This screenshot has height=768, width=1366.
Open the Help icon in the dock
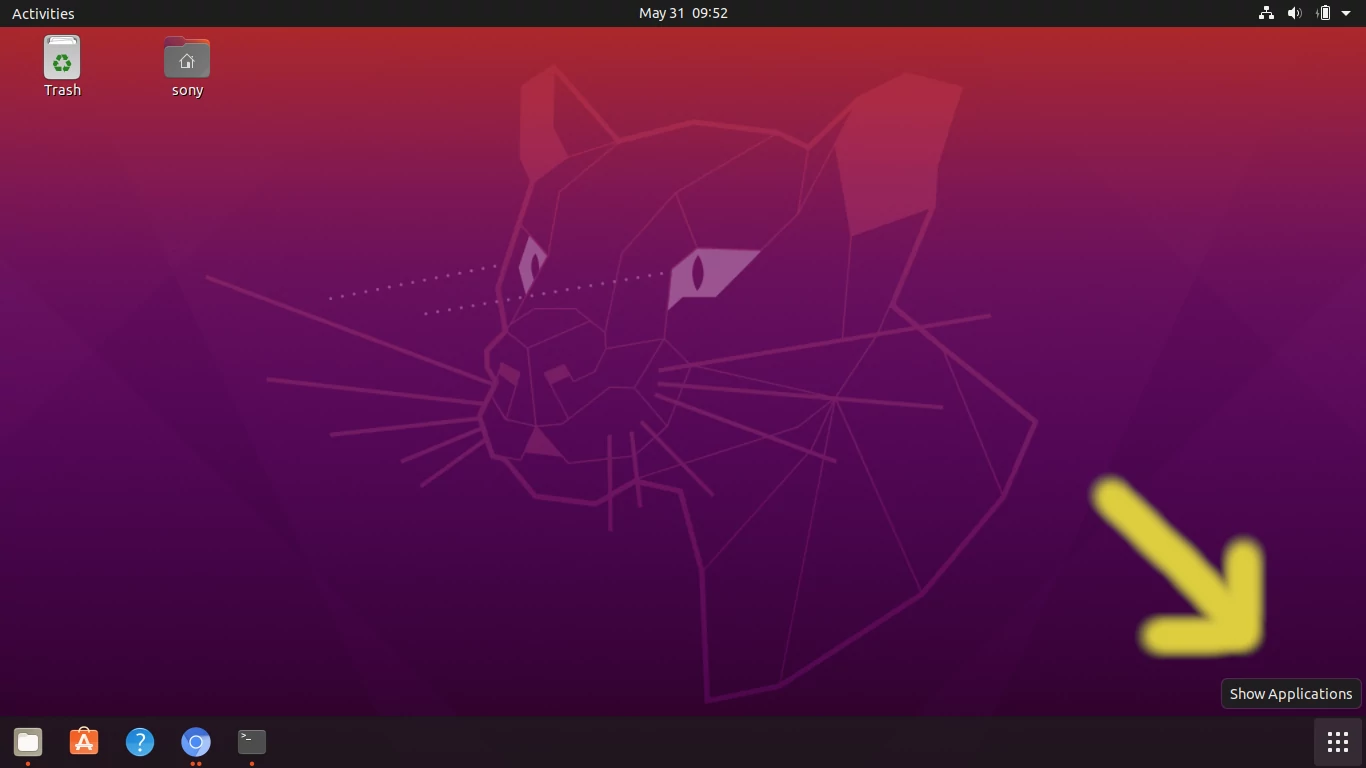point(140,742)
